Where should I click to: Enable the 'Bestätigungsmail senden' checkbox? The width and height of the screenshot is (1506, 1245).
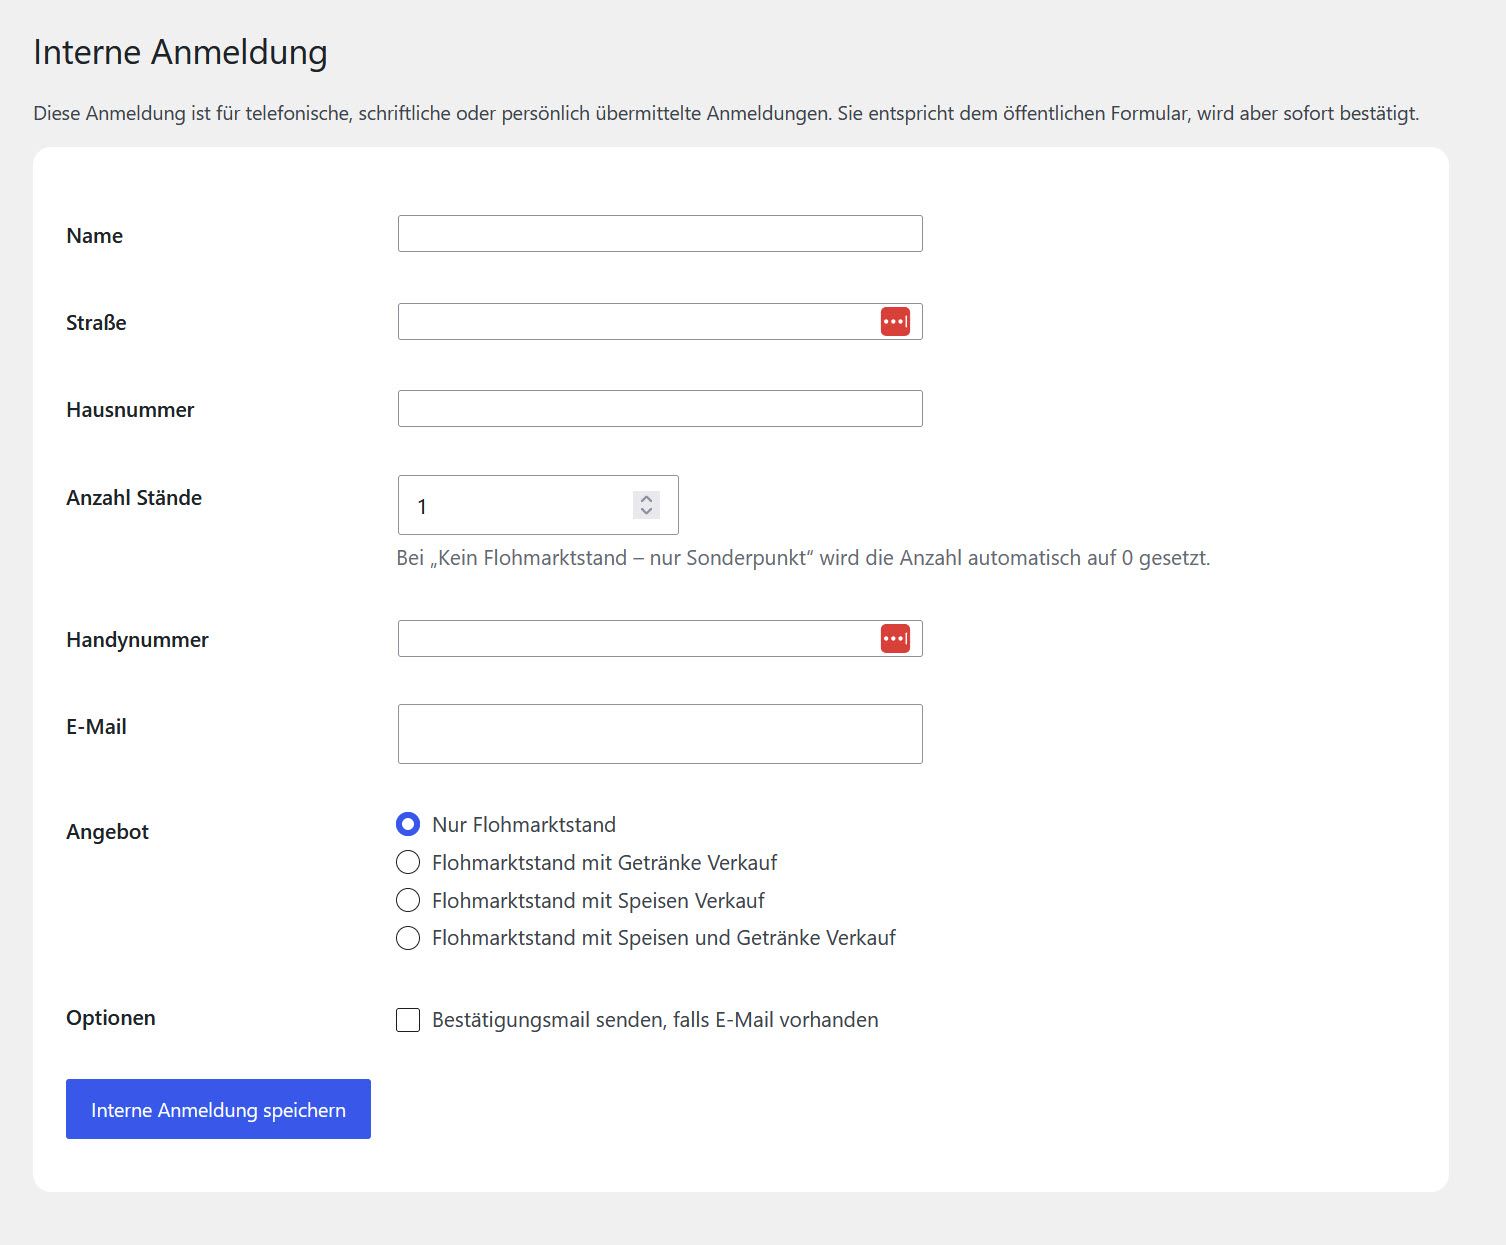tap(408, 1020)
